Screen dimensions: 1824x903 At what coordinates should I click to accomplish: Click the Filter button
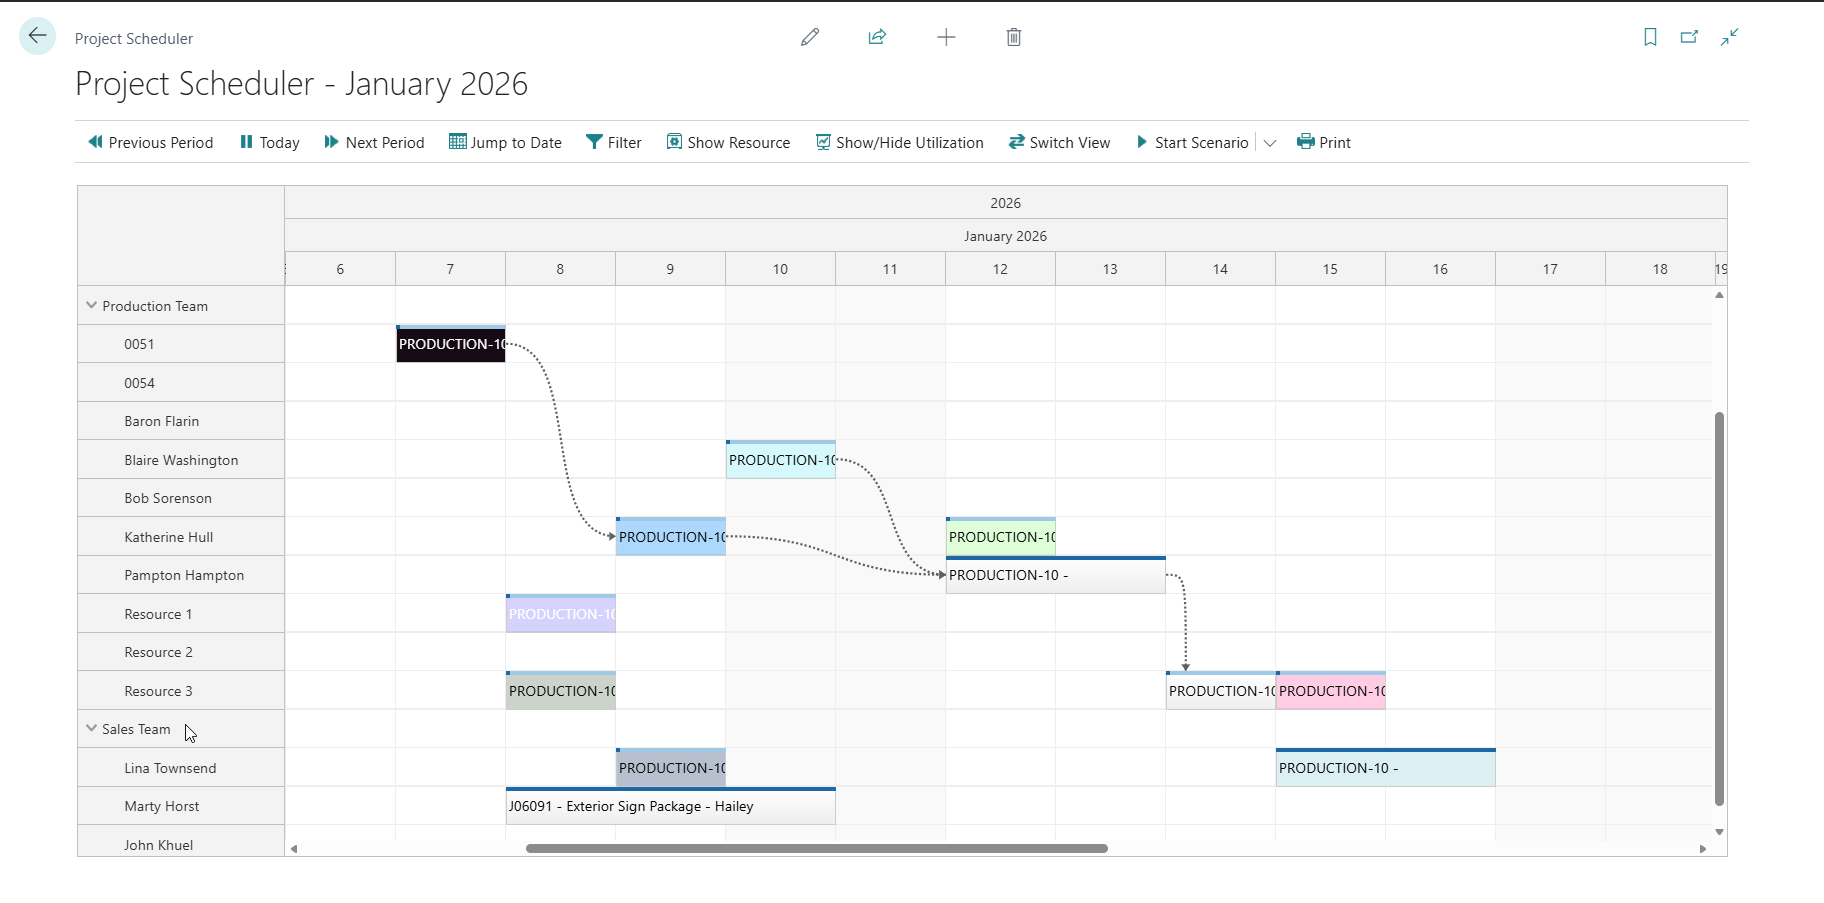(x=614, y=143)
